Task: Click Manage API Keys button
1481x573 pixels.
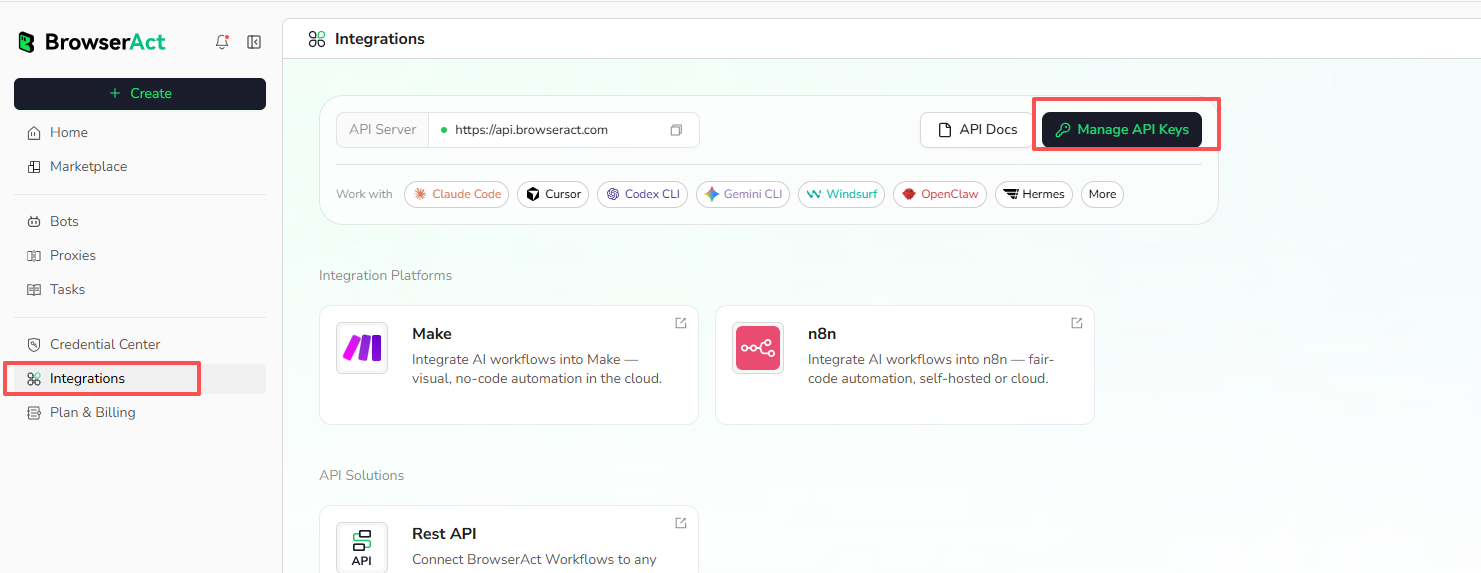Action: tap(1122, 129)
